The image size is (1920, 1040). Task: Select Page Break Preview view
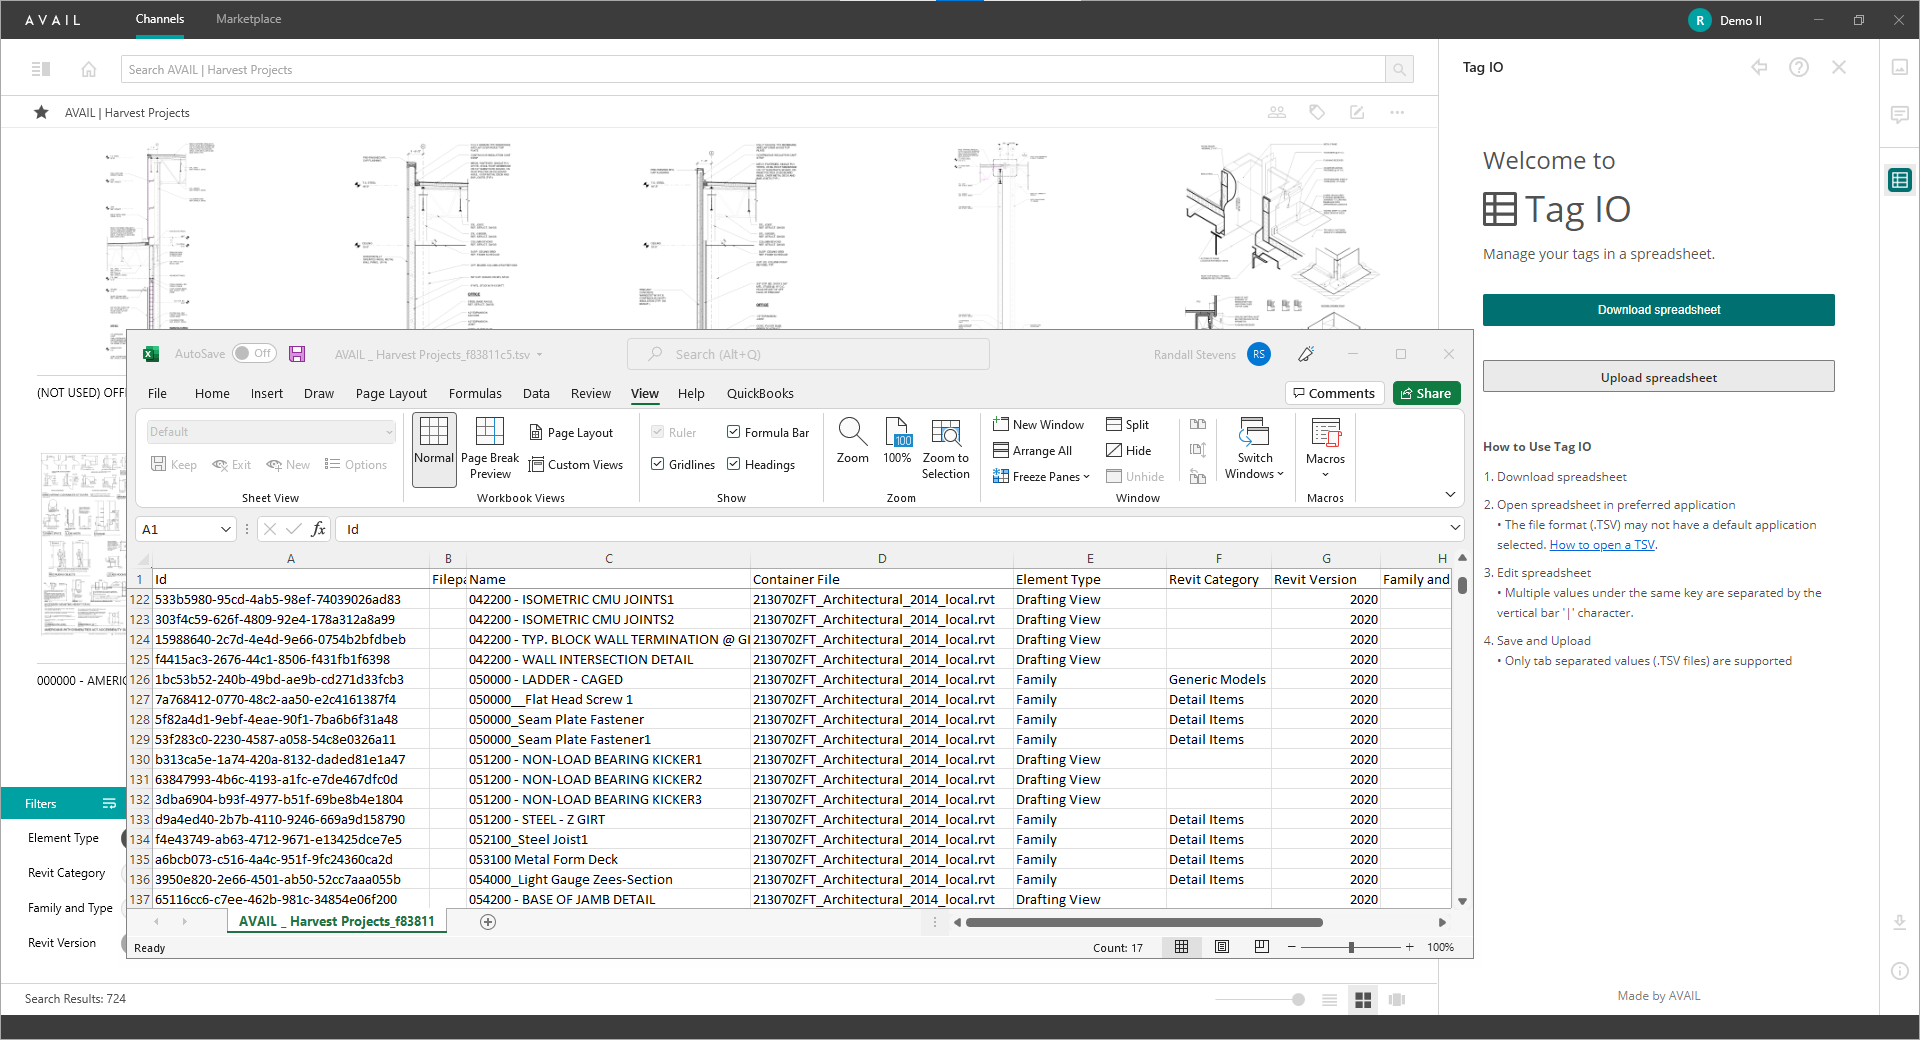[490, 448]
